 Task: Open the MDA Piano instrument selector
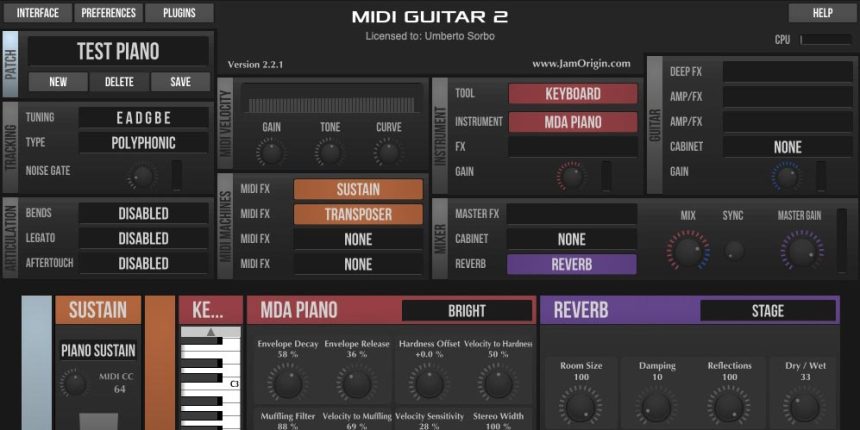572,121
